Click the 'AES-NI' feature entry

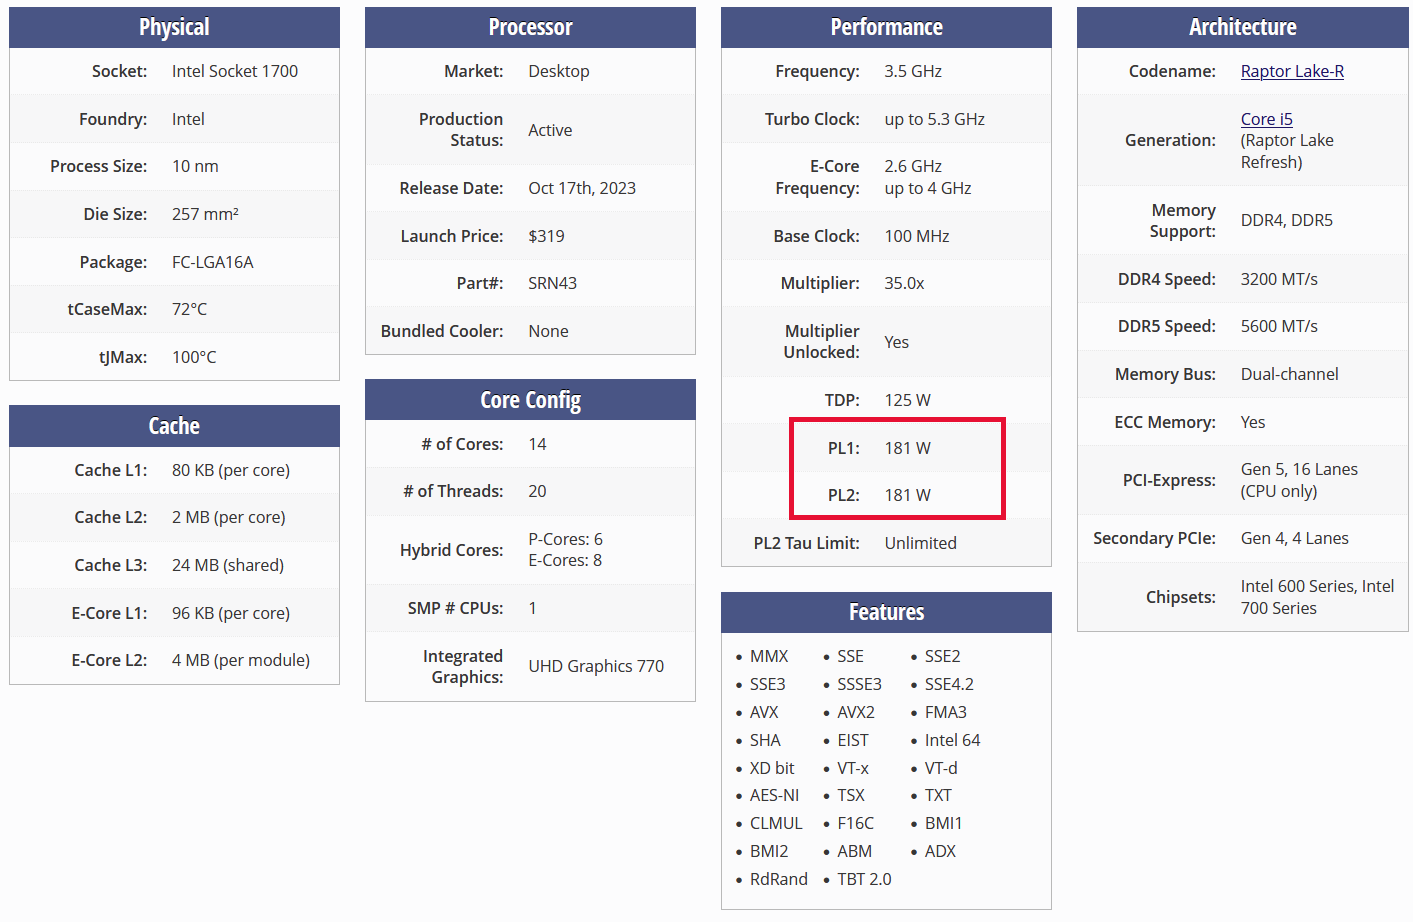pos(775,795)
